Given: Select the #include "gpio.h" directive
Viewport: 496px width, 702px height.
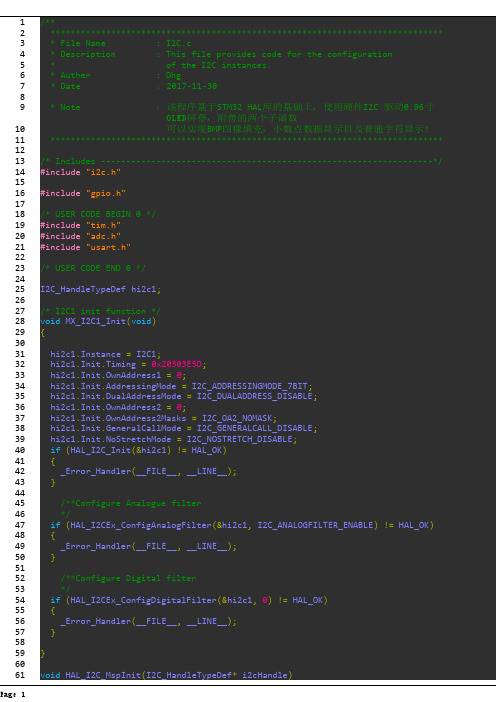Looking at the screenshot, I should [x=83, y=193].
